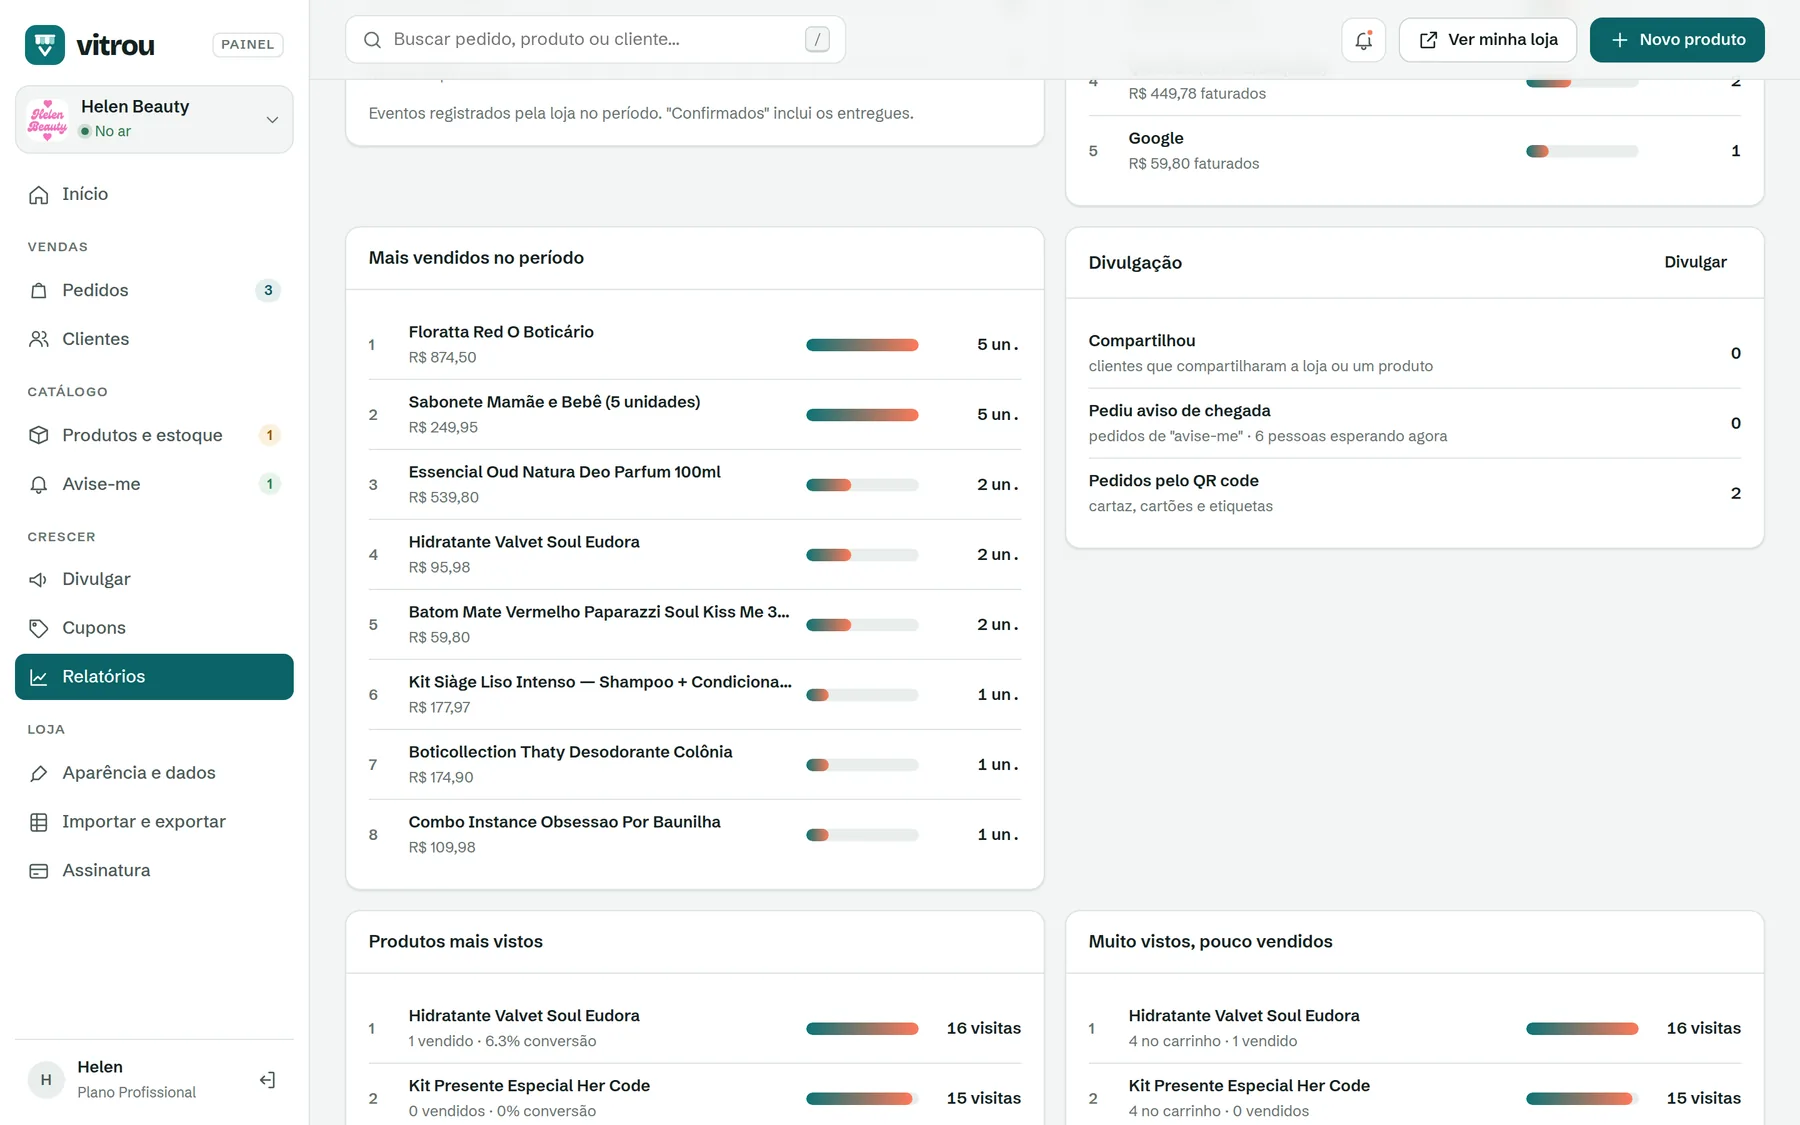Click the search magnifier icon
The width and height of the screenshot is (1800, 1125).
coord(372,40)
